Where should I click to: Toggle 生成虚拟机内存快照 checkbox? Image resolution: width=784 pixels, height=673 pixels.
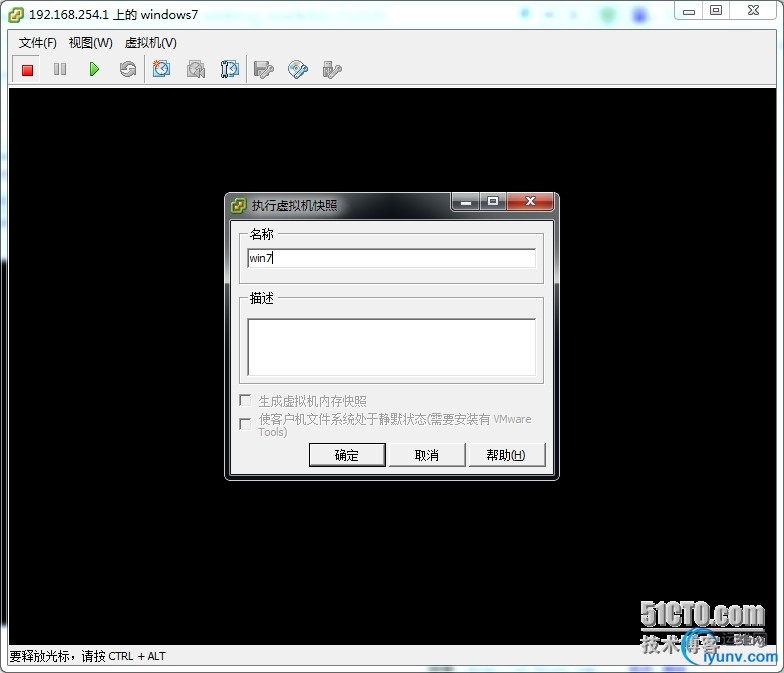pos(245,400)
